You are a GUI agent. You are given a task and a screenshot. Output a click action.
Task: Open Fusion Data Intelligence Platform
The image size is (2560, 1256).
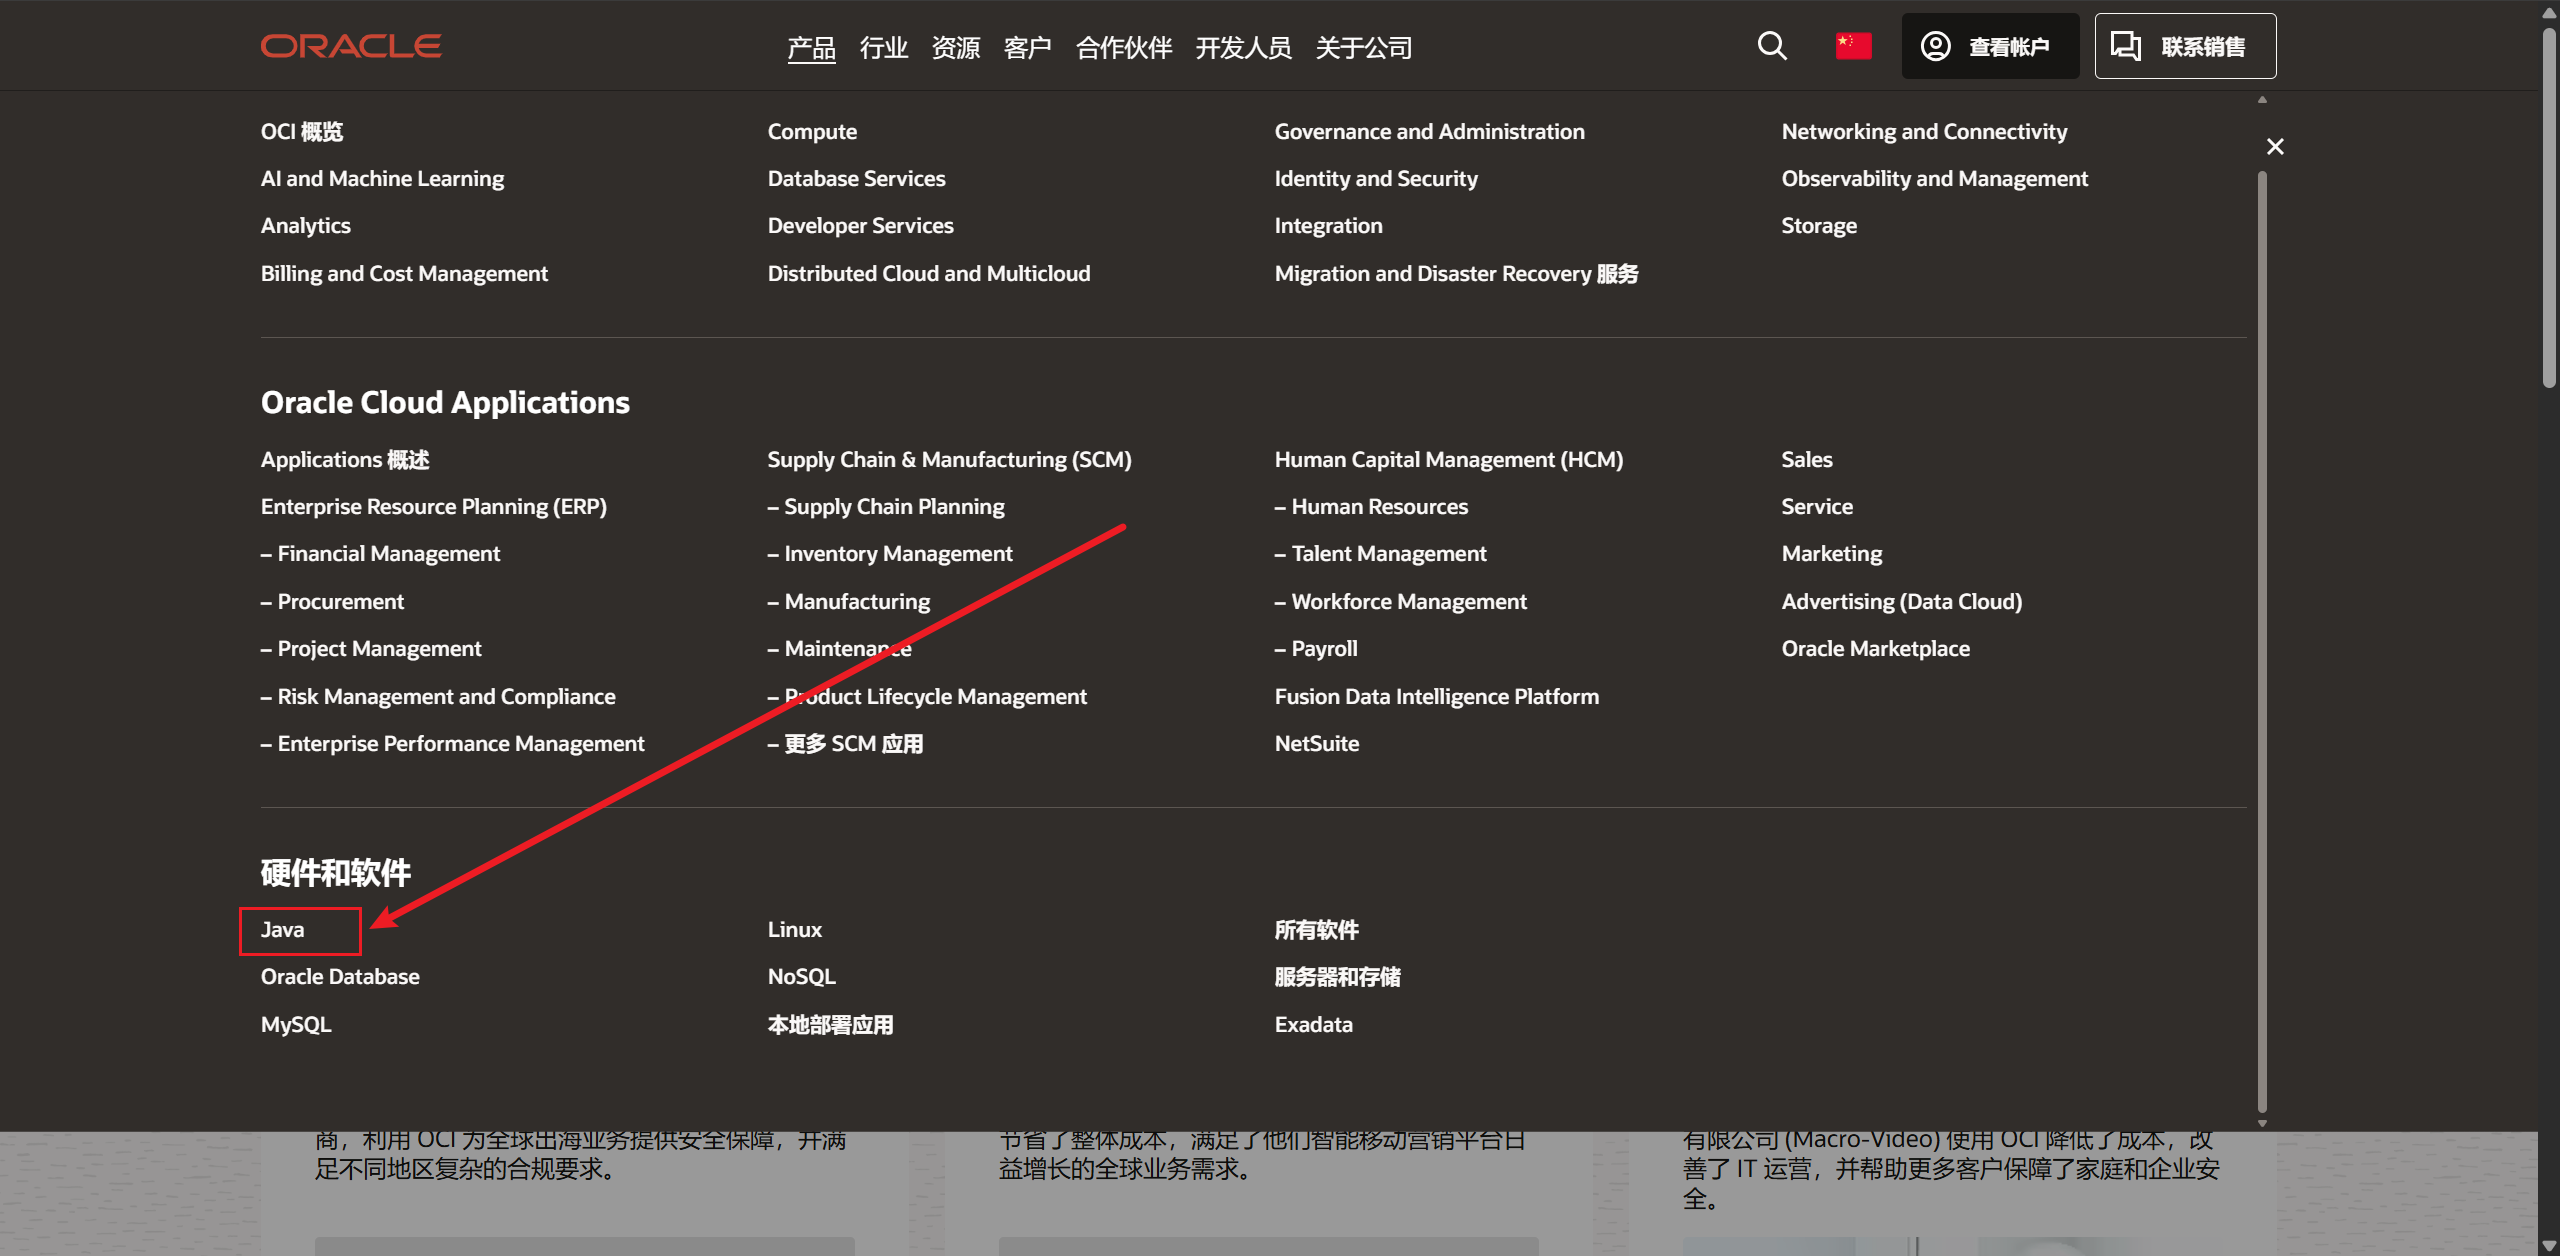1438,697
